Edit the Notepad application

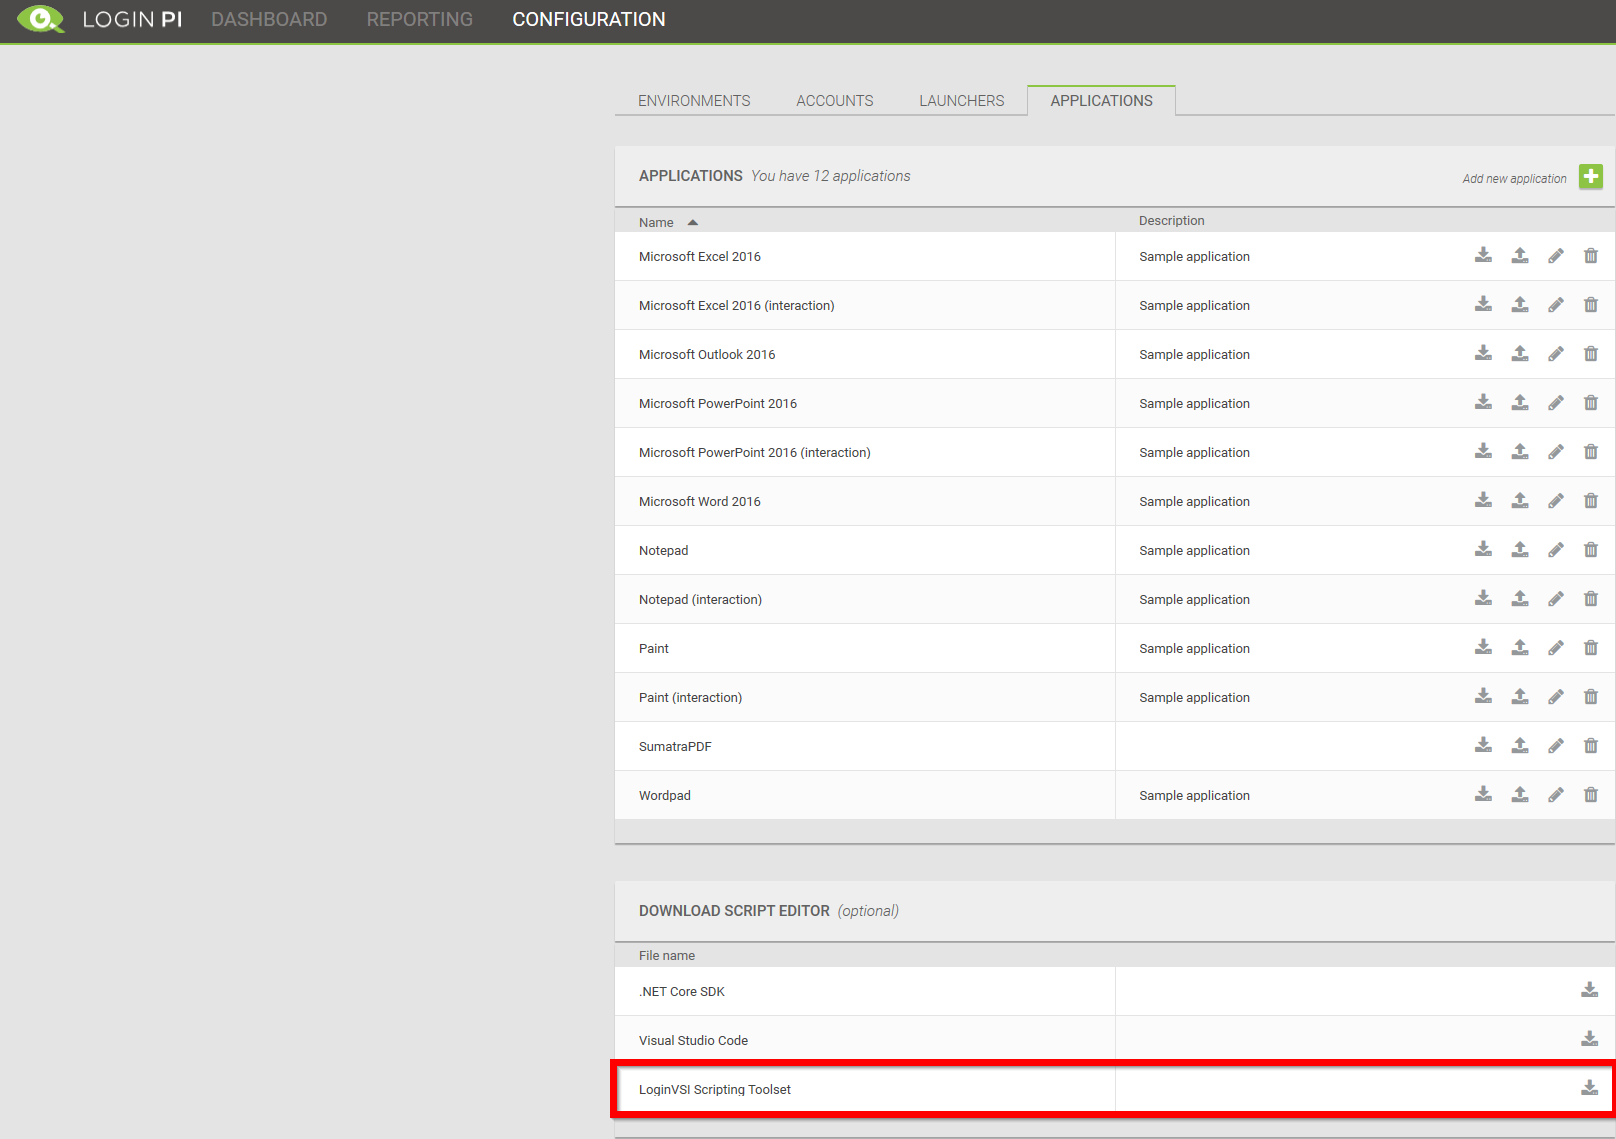(x=1556, y=550)
